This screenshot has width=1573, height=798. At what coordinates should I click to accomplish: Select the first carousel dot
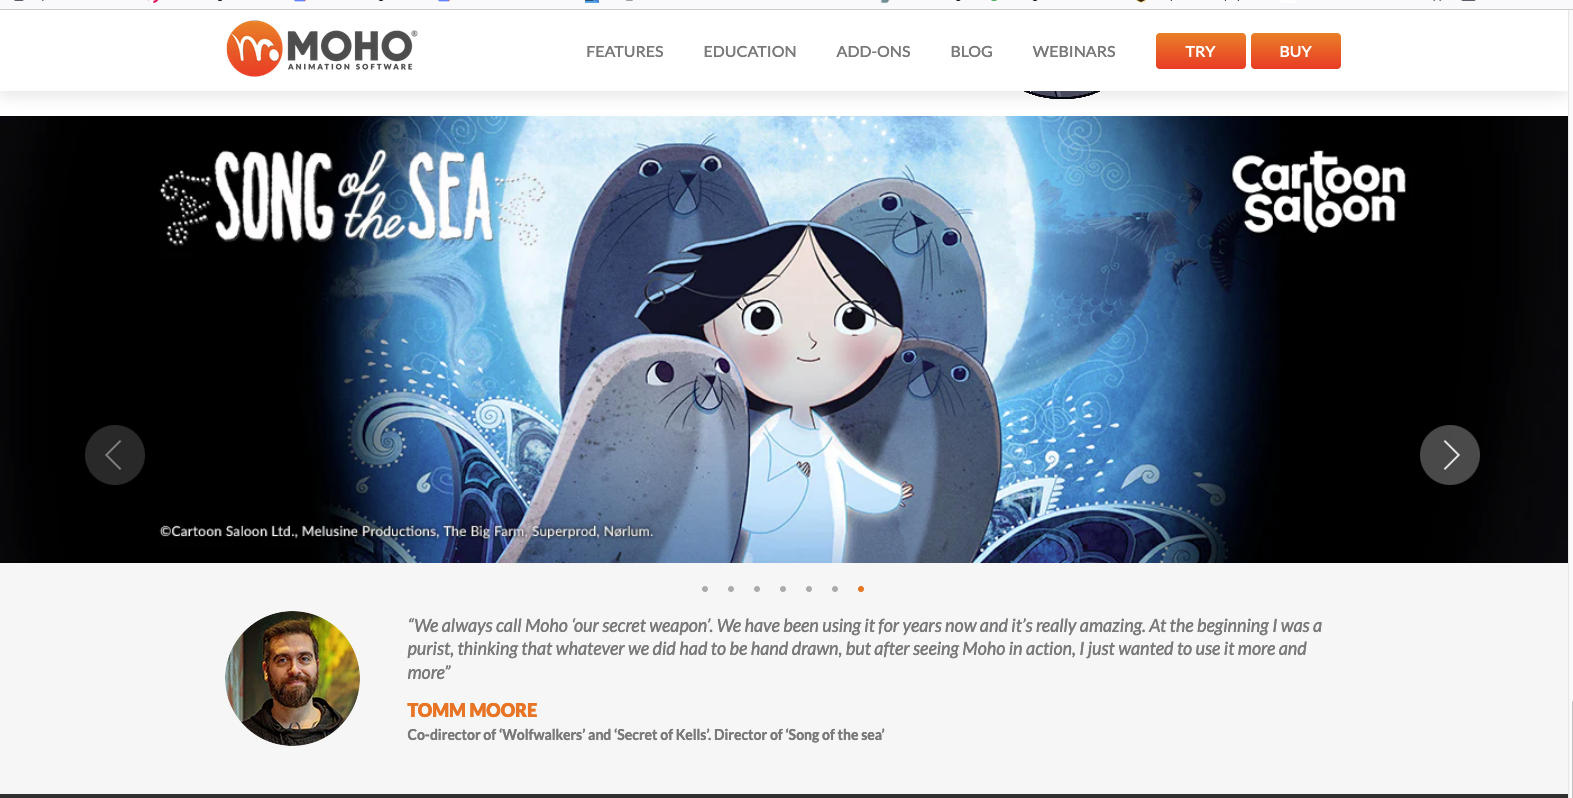pyautogui.click(x=705, y=589)
